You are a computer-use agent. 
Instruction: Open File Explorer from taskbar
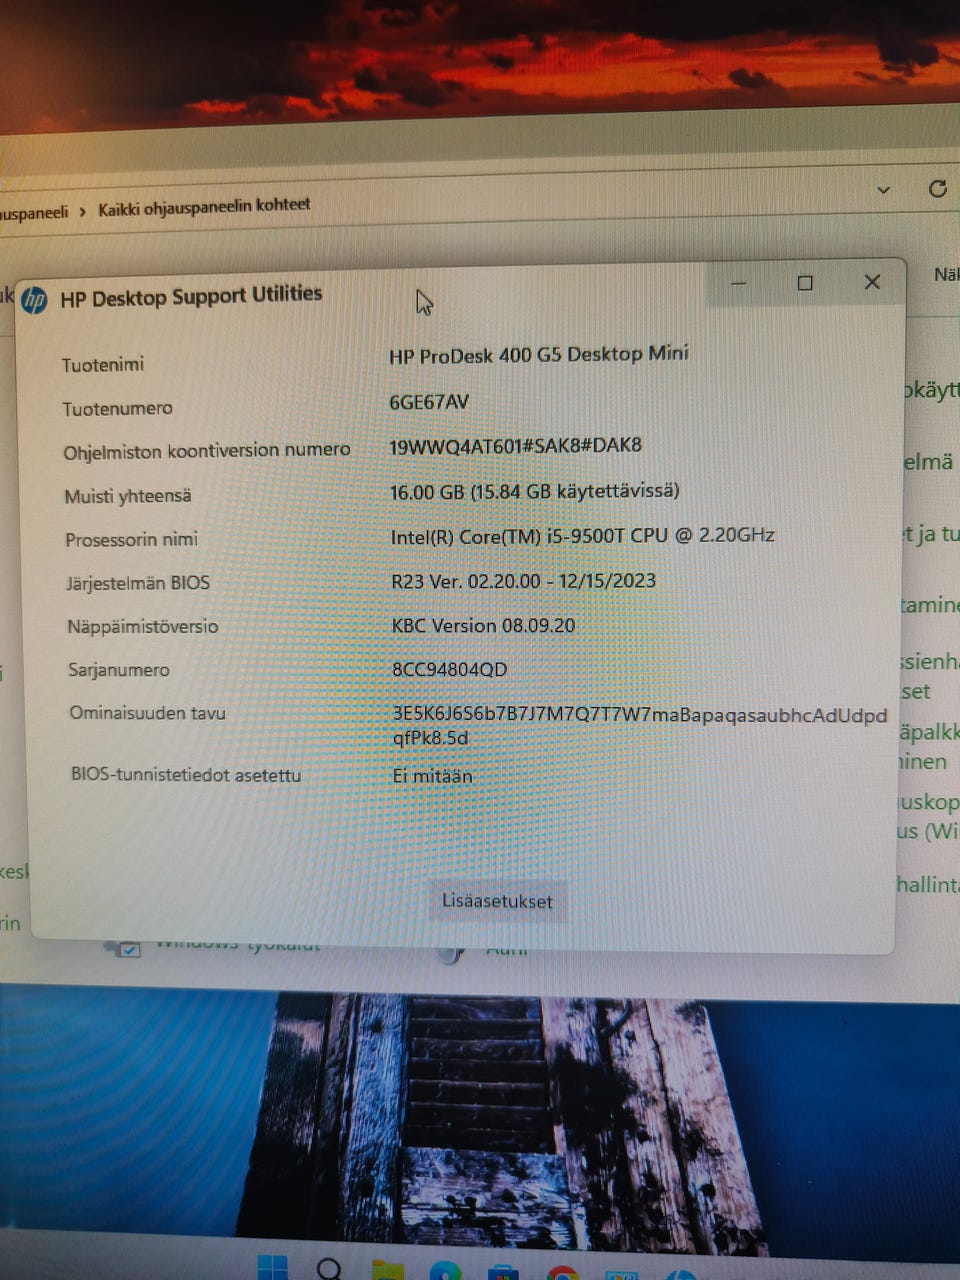[388, 1271]
